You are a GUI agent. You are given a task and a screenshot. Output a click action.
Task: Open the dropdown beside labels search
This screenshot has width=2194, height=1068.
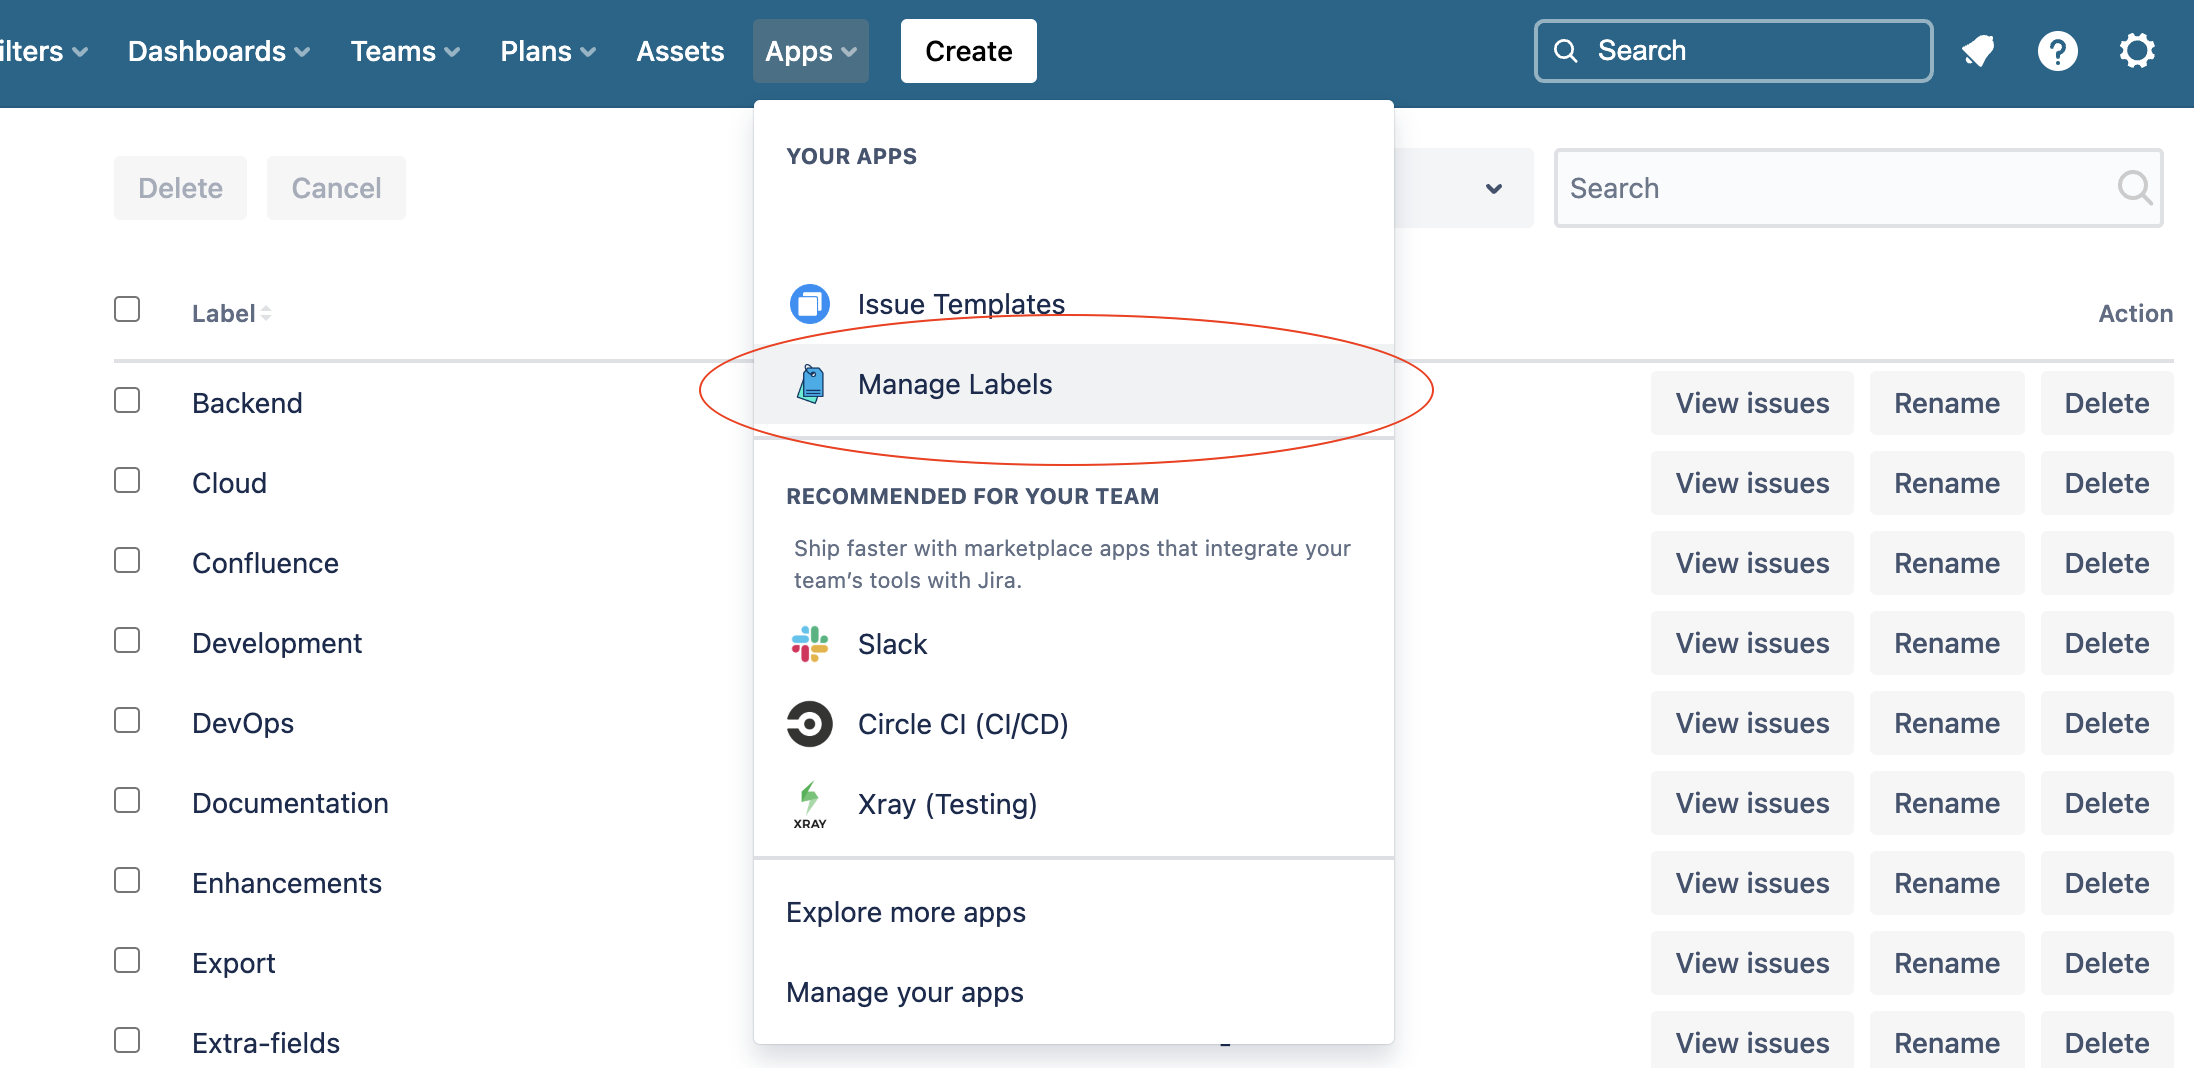(x=1494, y=188)
